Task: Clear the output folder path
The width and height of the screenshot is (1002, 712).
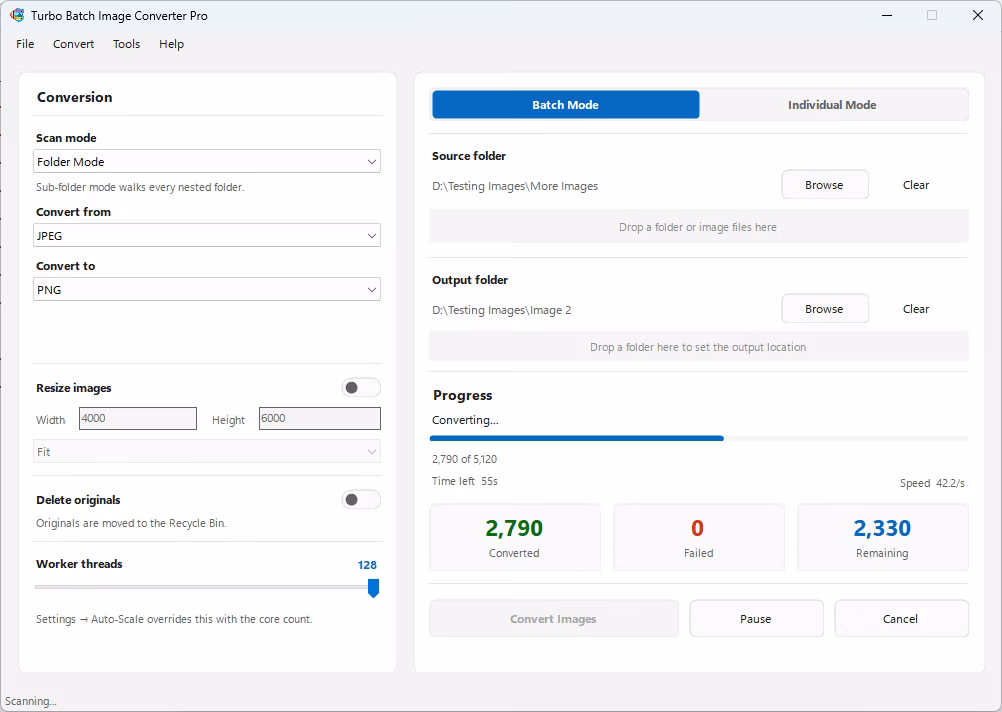Action: coord(916,309)
